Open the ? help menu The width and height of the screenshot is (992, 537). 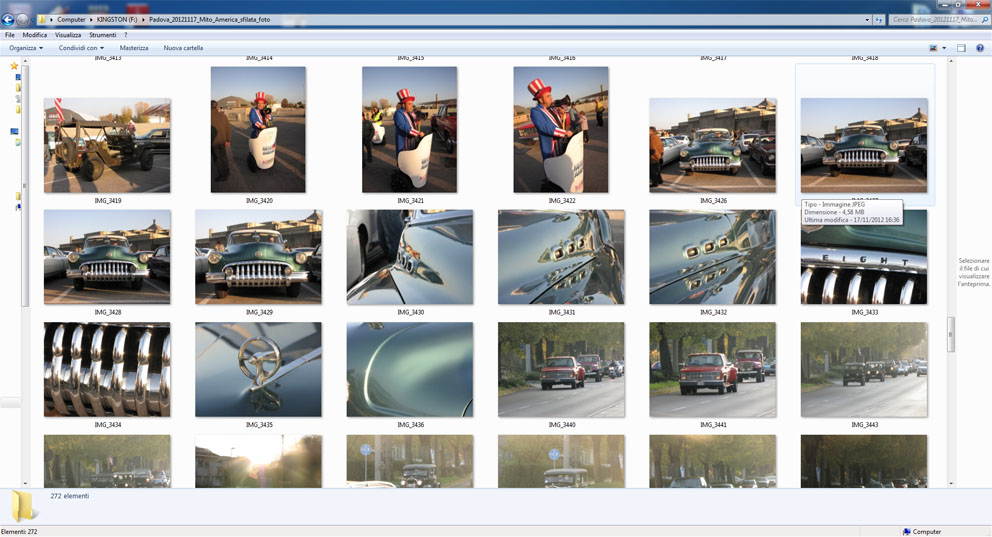pos(125,35)
